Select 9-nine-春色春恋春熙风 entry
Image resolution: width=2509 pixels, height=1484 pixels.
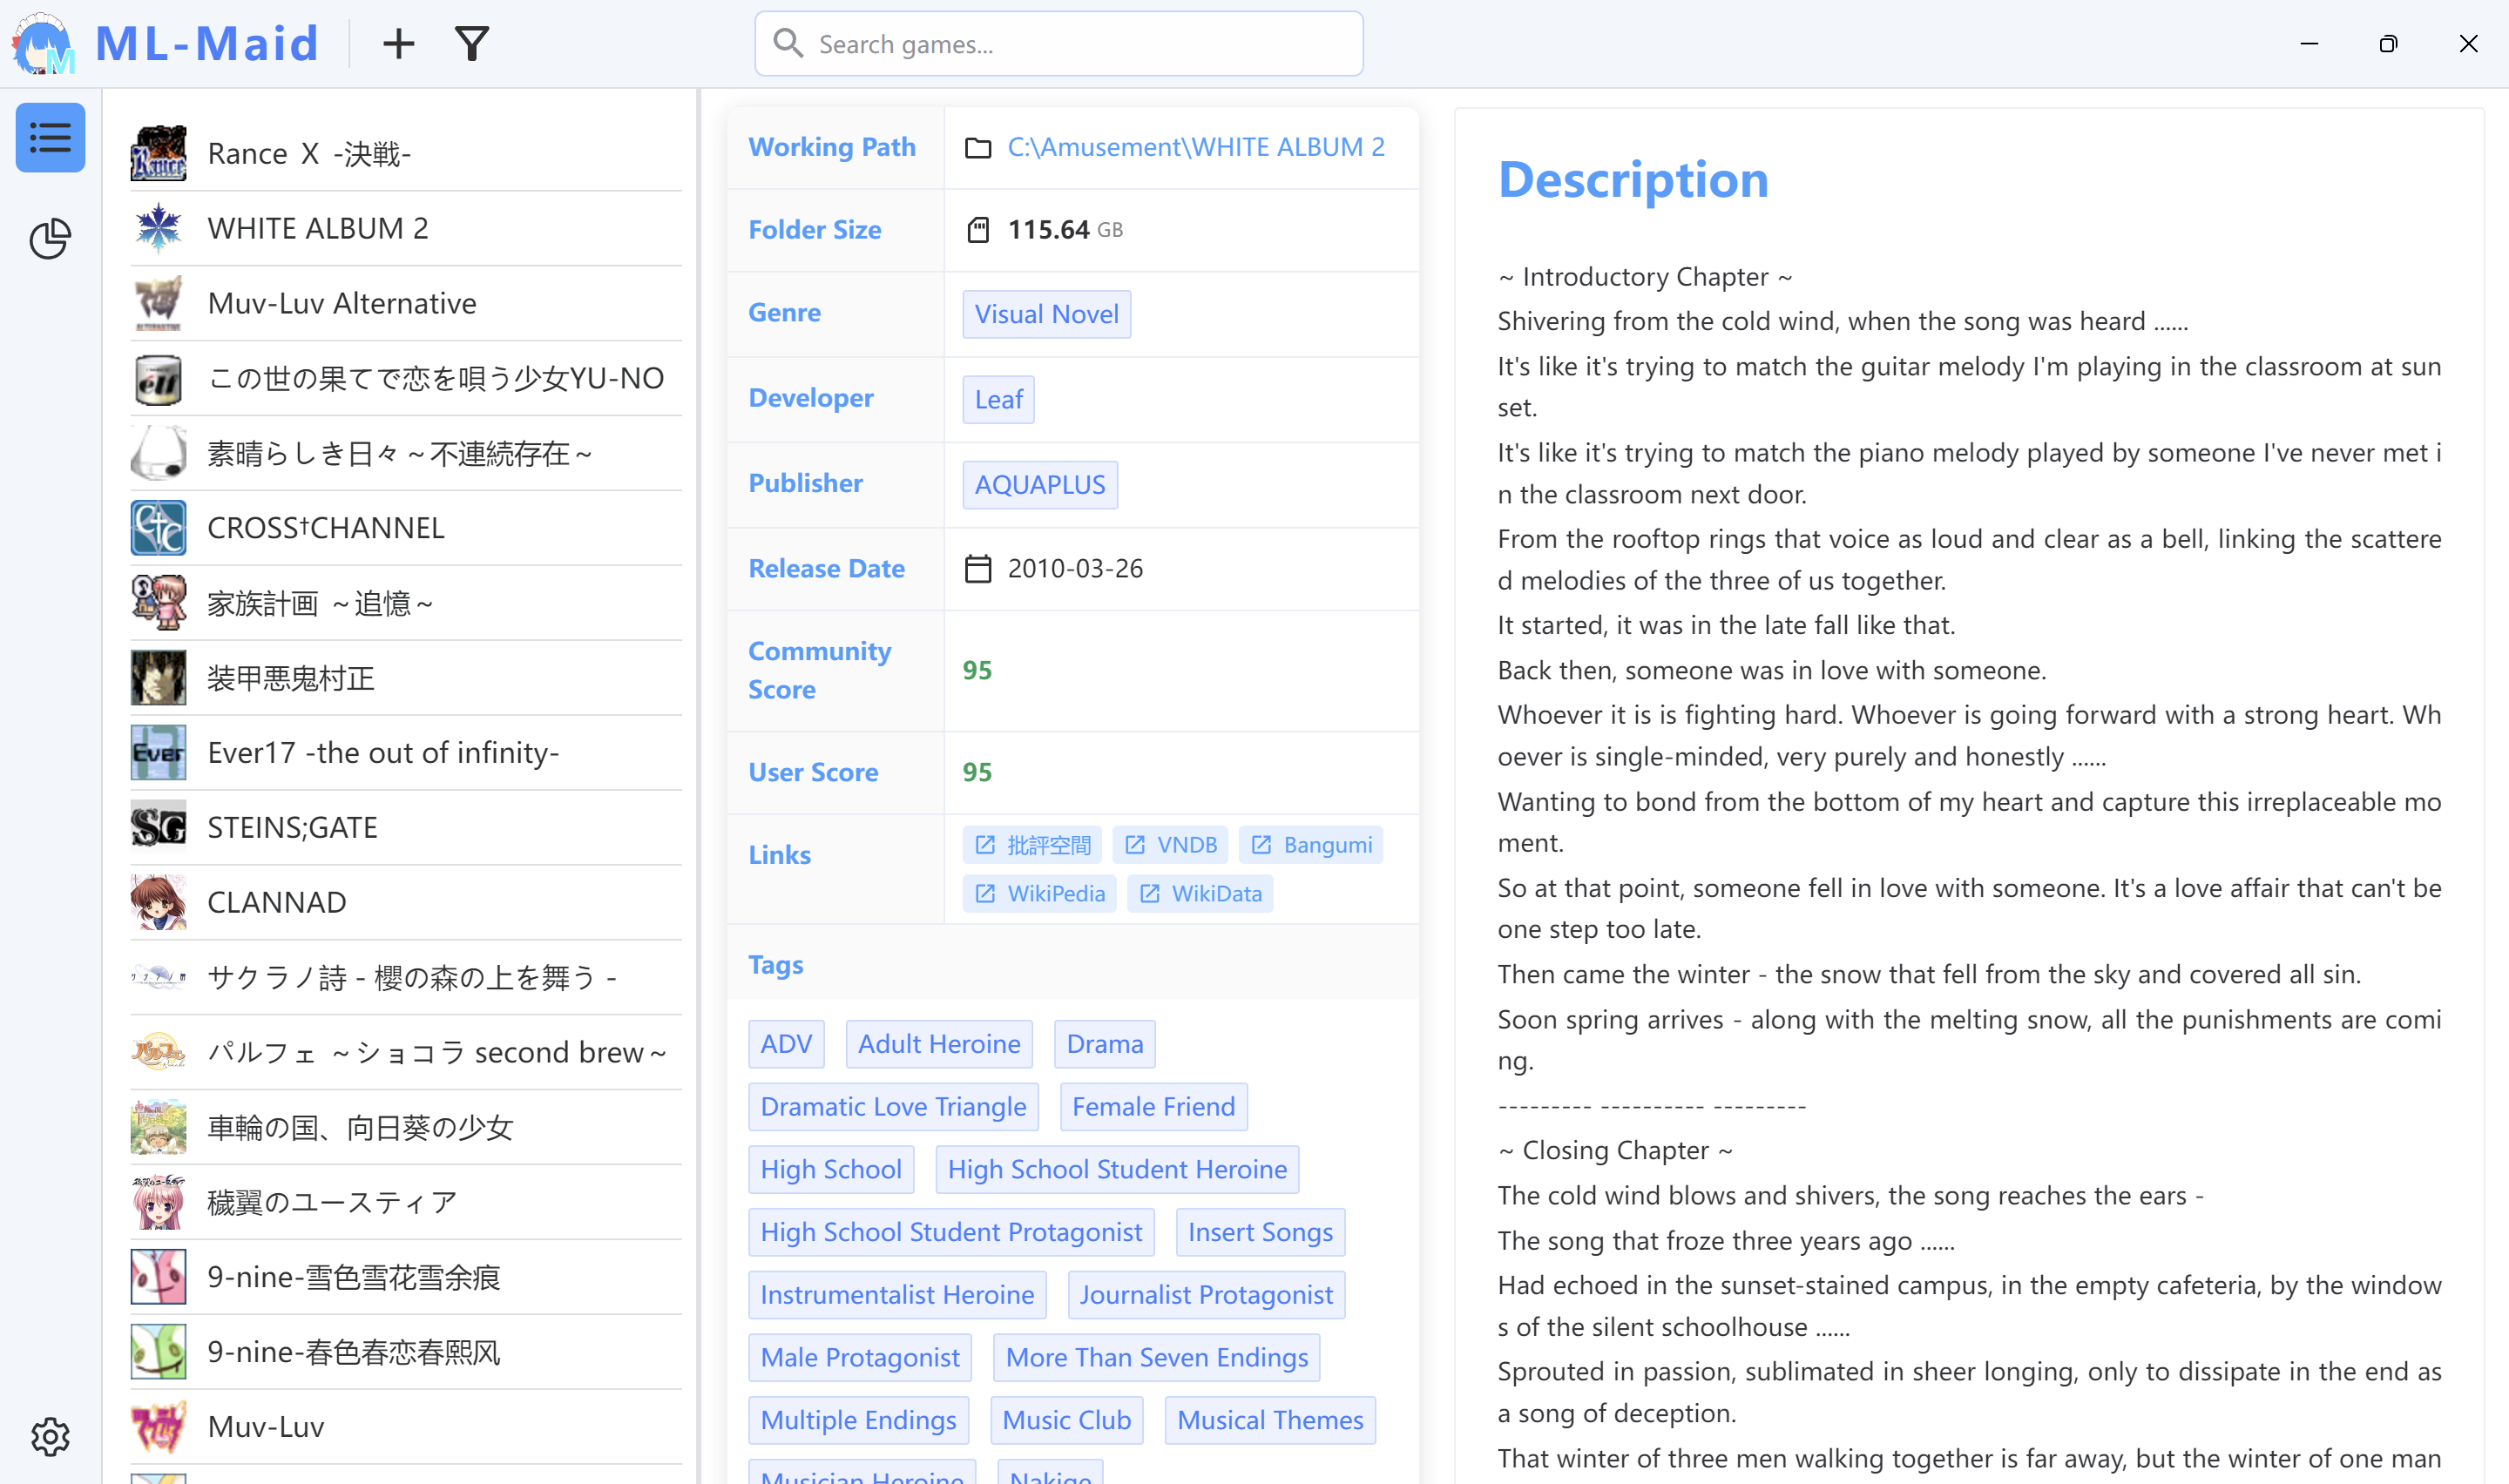(406, 1352)
